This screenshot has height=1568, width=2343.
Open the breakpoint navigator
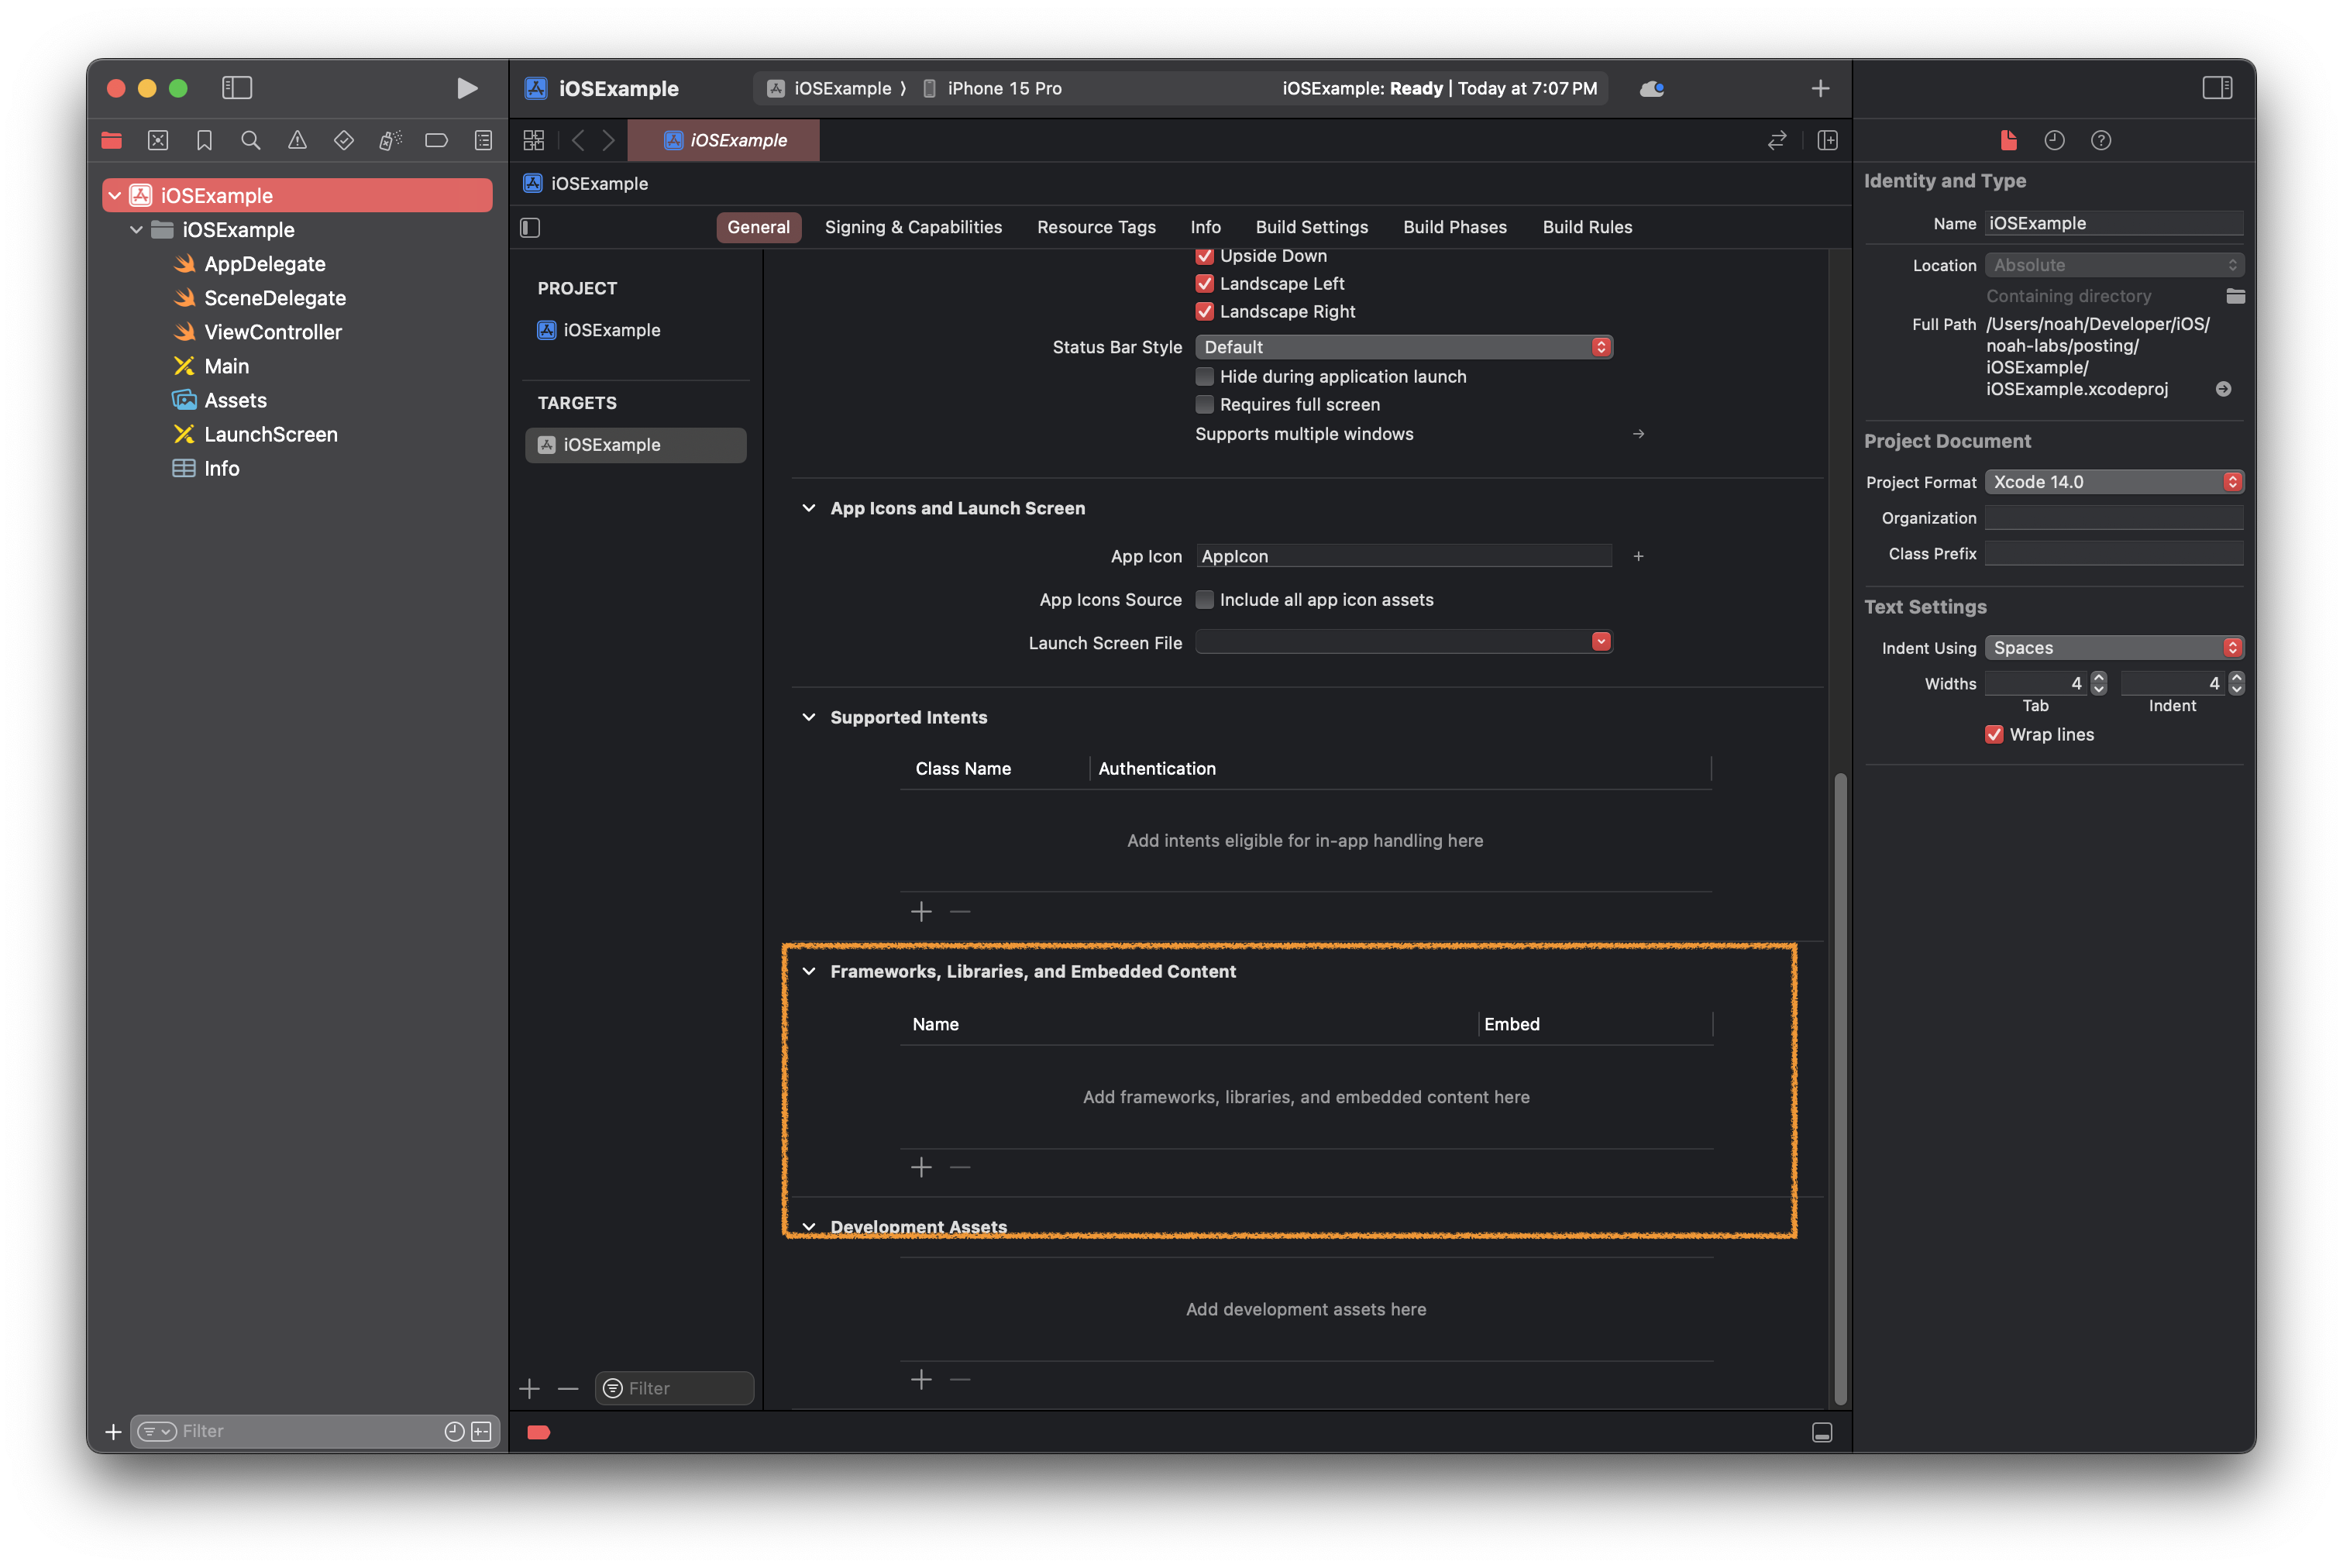coord(436,140)
